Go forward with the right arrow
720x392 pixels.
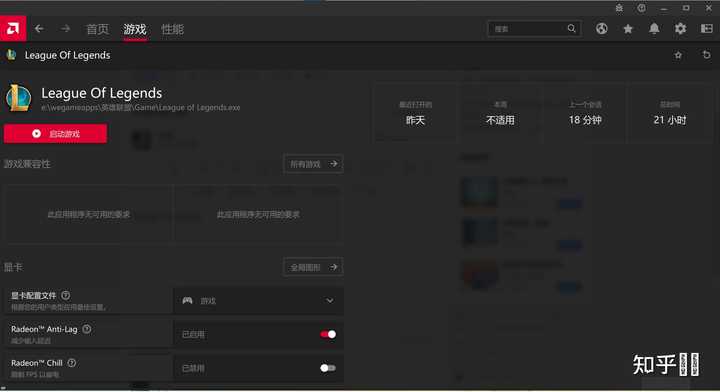pos(65,29)
